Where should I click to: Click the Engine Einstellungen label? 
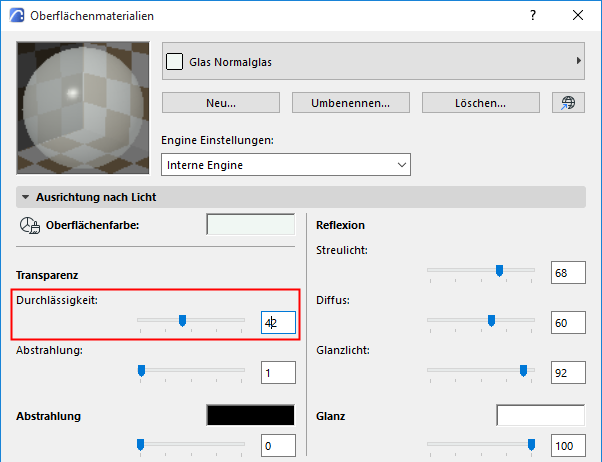click(217, 141)
